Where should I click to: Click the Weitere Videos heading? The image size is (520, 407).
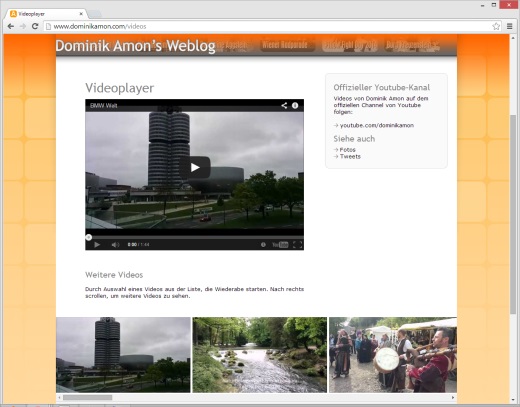(114, 275)
